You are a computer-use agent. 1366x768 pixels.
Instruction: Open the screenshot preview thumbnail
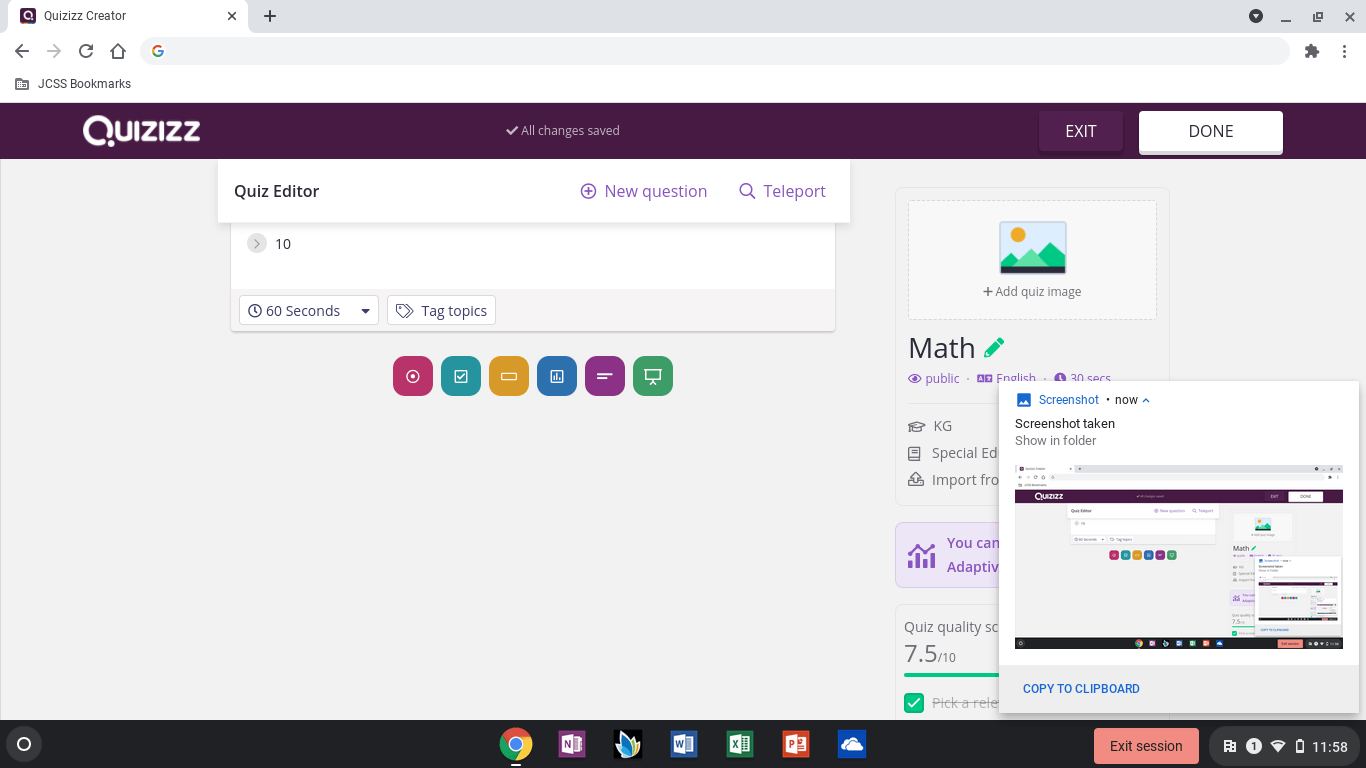(1179, 556)
